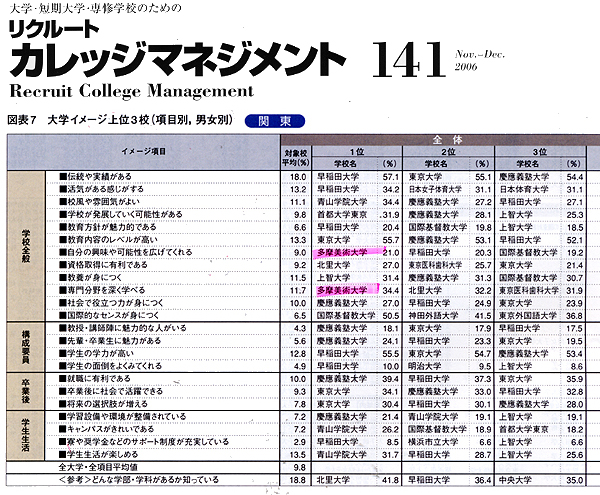Viewport: 600px width, 495px height.
Task: Click the '日本体育大学' cell
Action: [524, 189]
